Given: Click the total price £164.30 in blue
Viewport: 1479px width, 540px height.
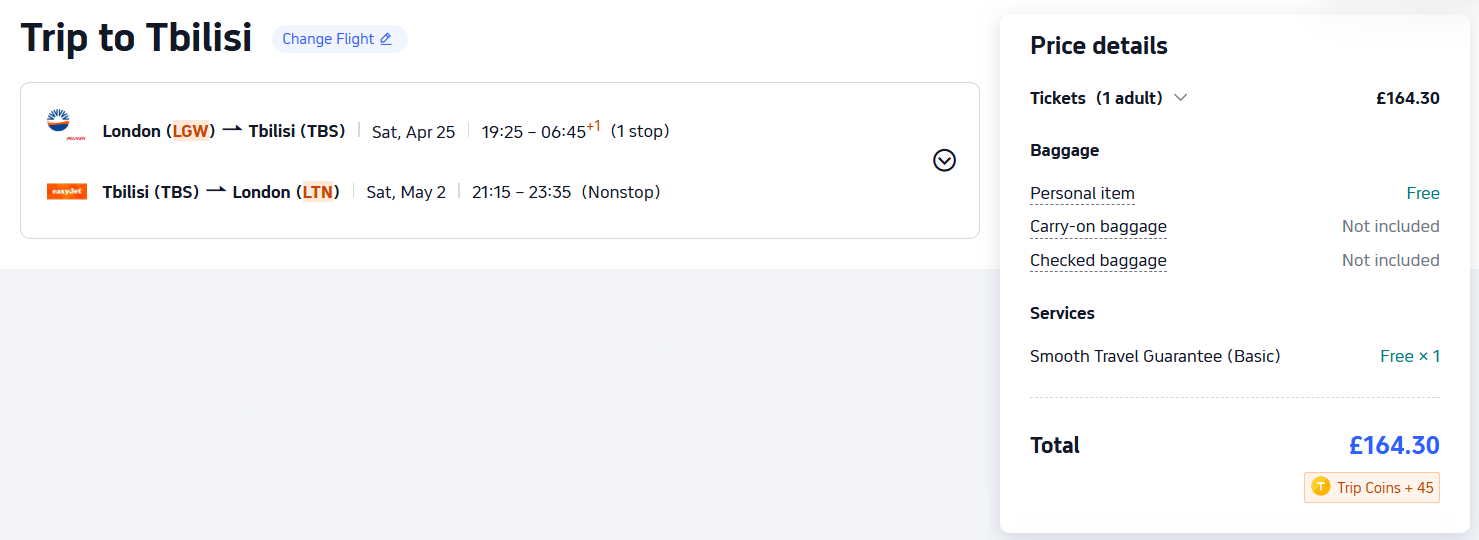Looking at the screenshot, I should click(x=1393, y=445).
